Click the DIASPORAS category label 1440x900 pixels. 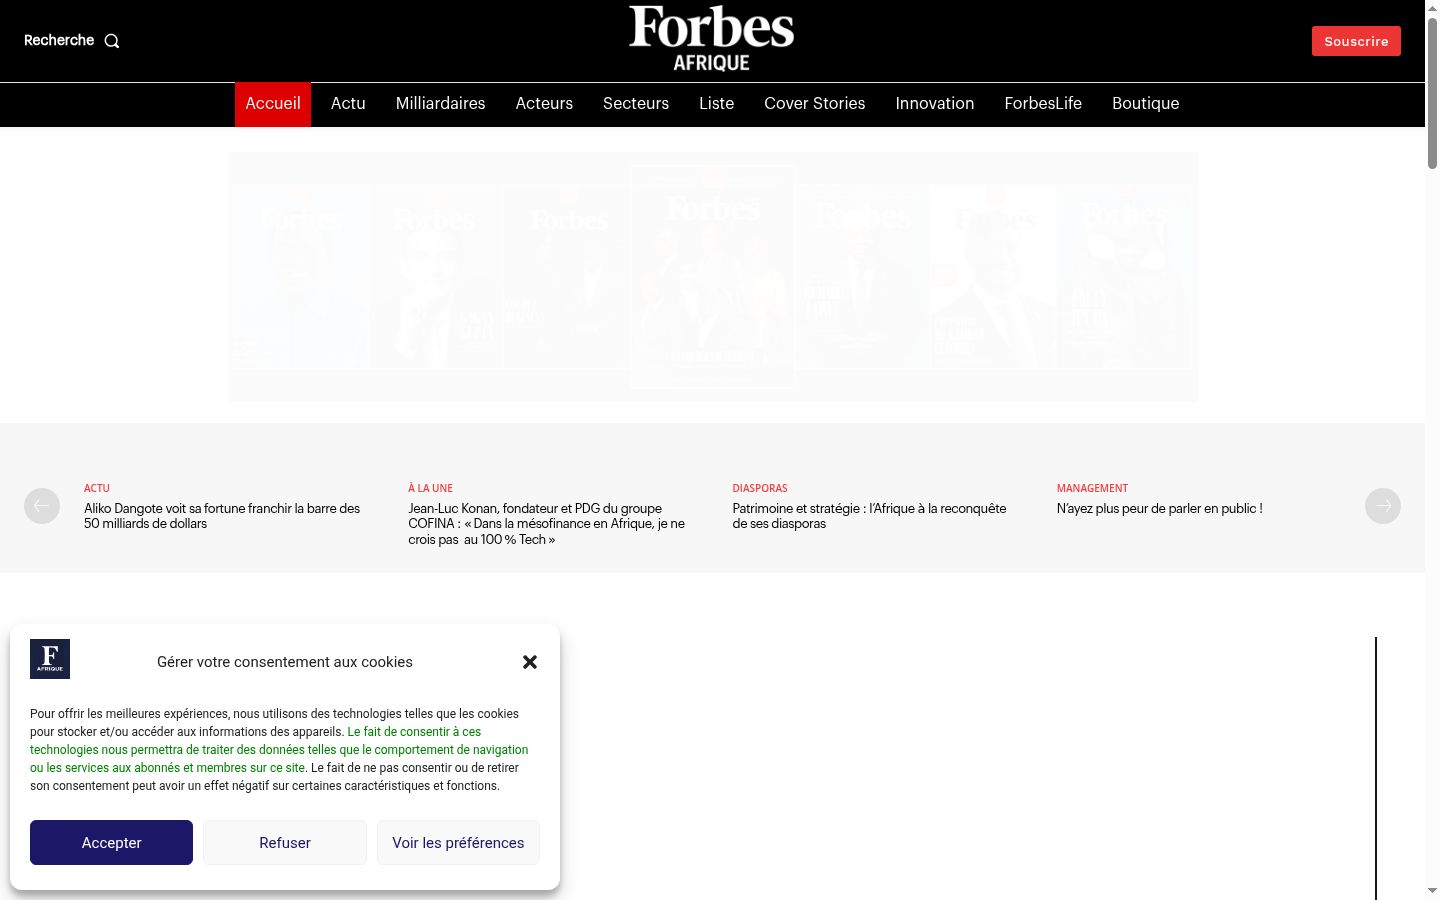click(x=760, y=488)
